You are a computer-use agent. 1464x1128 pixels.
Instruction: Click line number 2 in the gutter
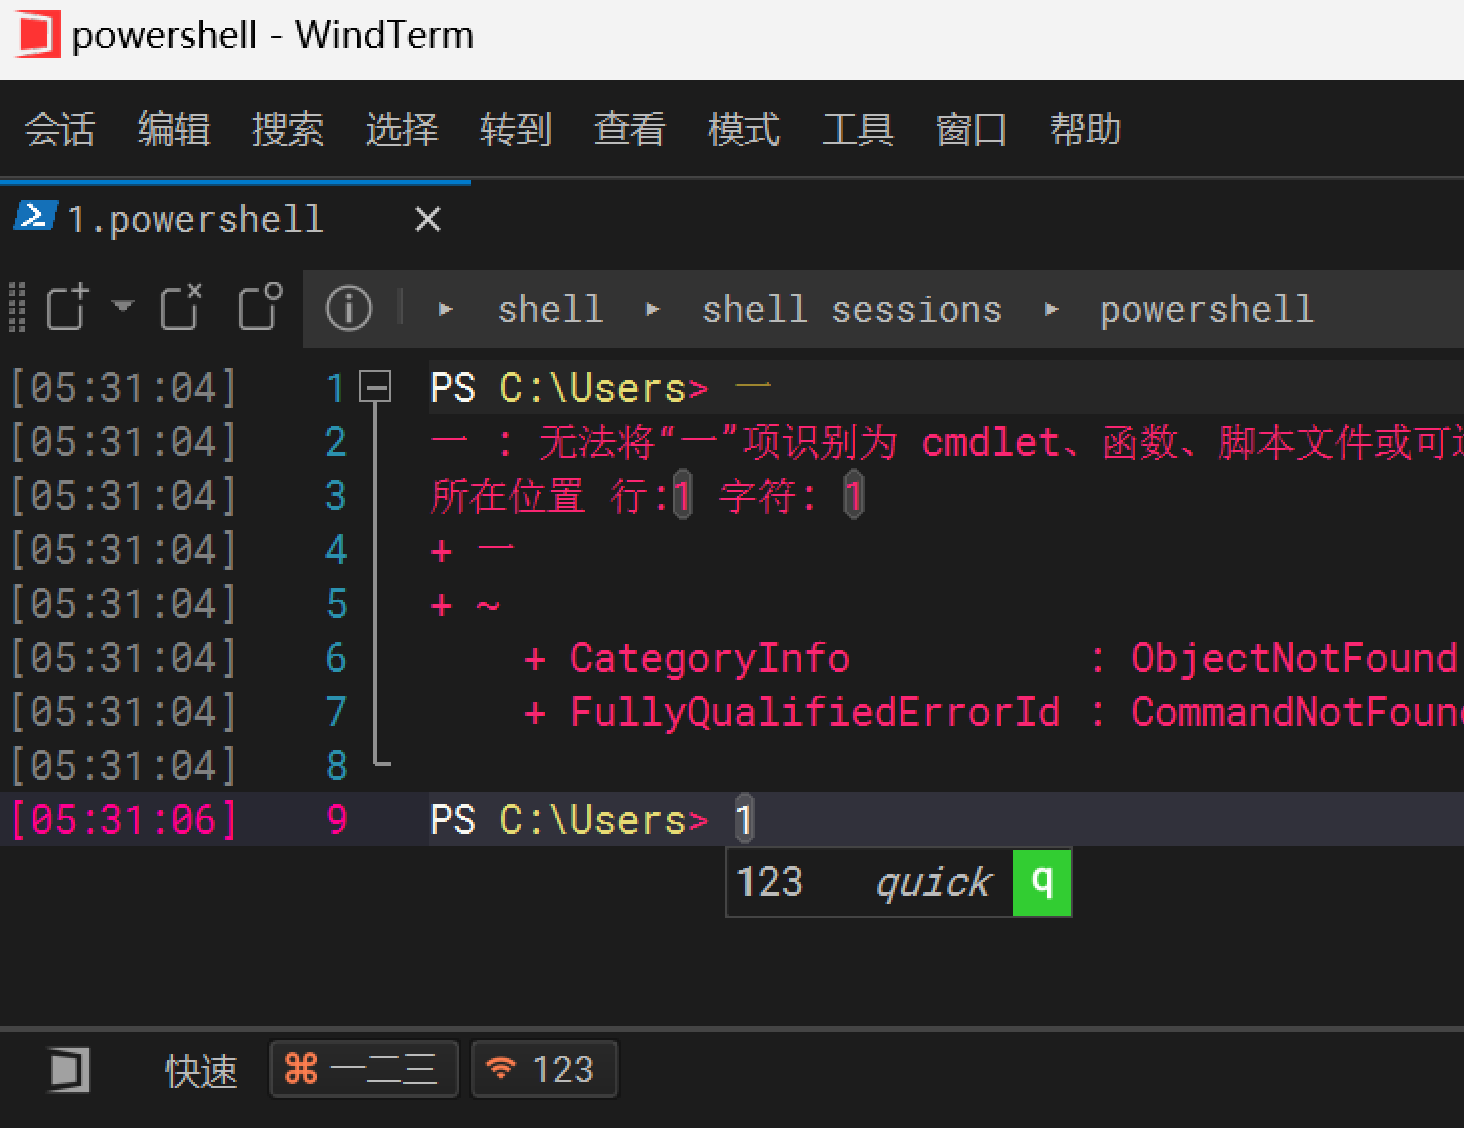336,442
